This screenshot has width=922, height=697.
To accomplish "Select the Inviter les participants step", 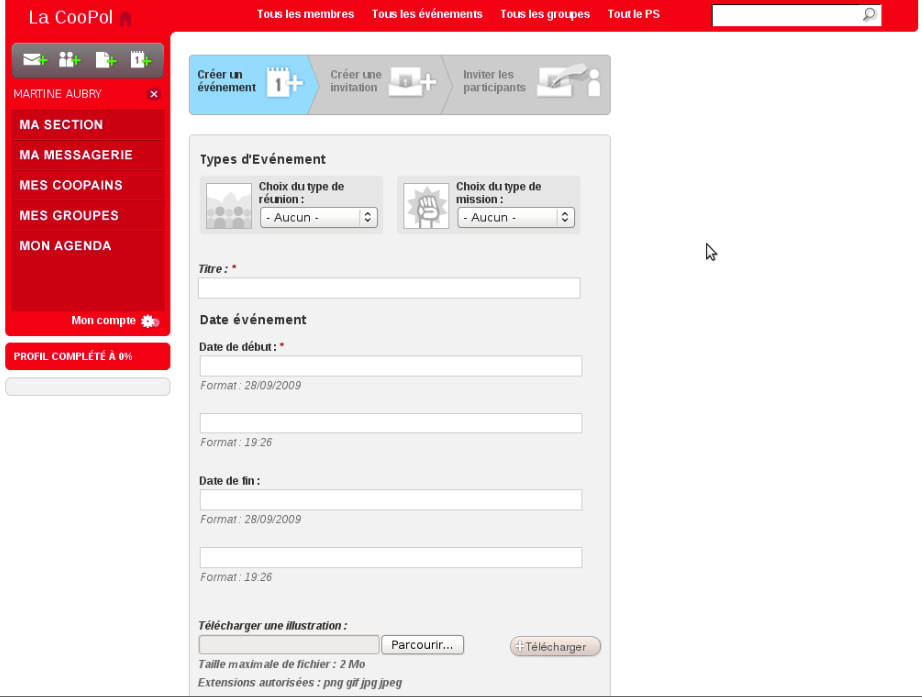I will (x=527, y=85).
